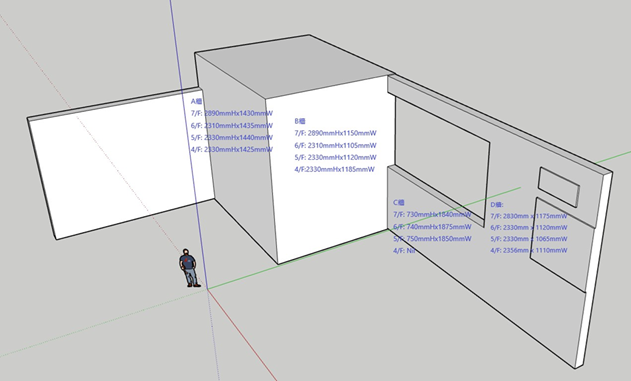
Task: Select the solid red axis line
Action: tap(242, 335)
